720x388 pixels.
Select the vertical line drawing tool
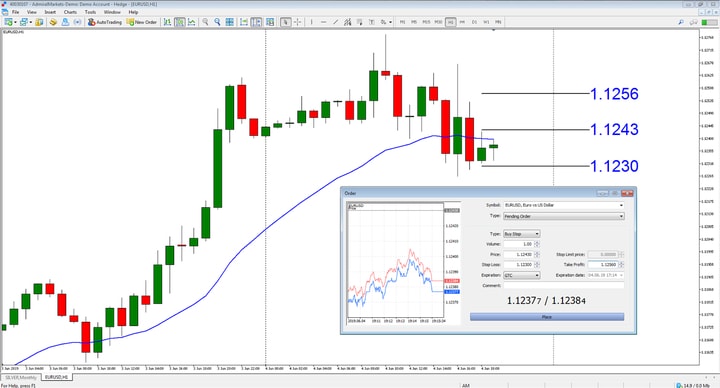click(311, 22)
